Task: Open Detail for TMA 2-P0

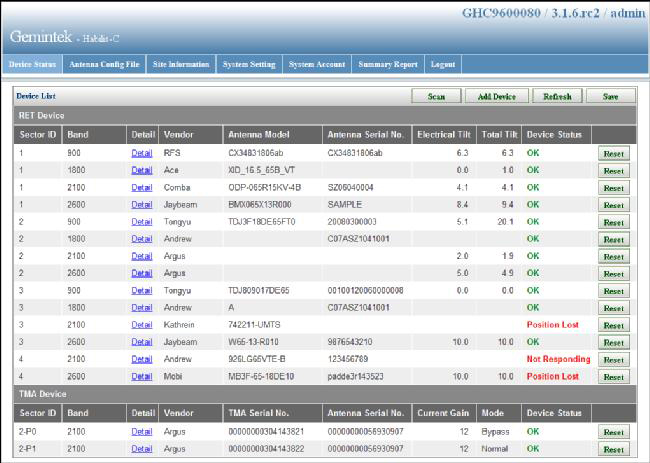Action: (x=142, y=432)
